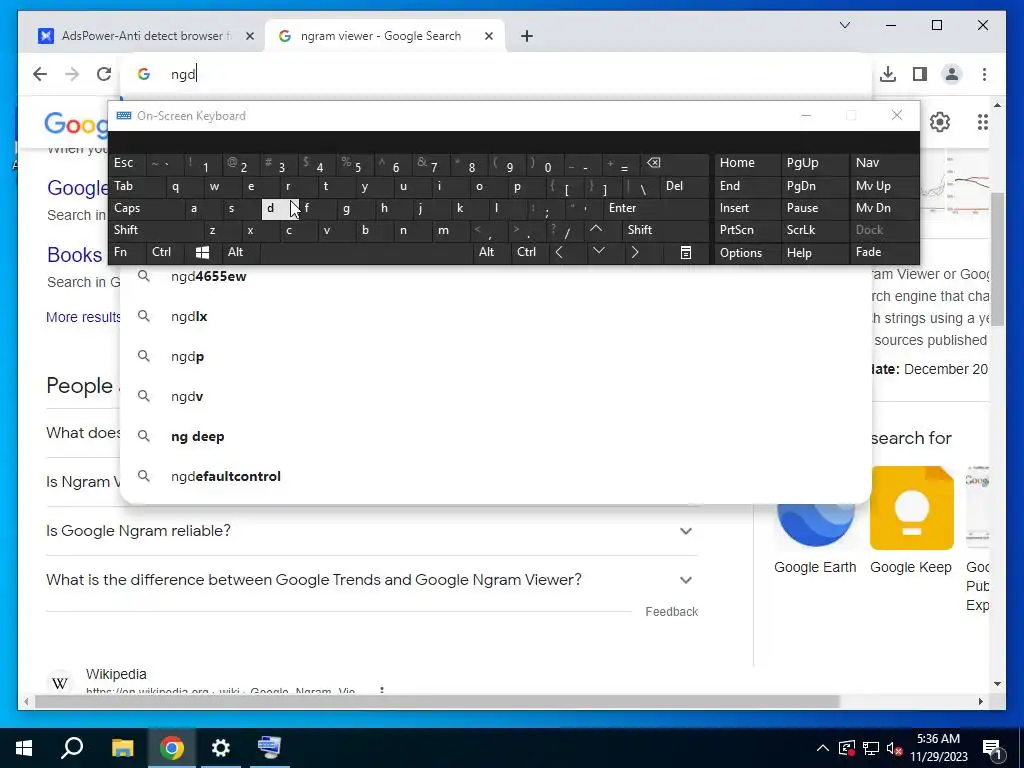Open Settings gear in taskbar
This screenshot has height=768, width=1024.
[x=221, y=748]
